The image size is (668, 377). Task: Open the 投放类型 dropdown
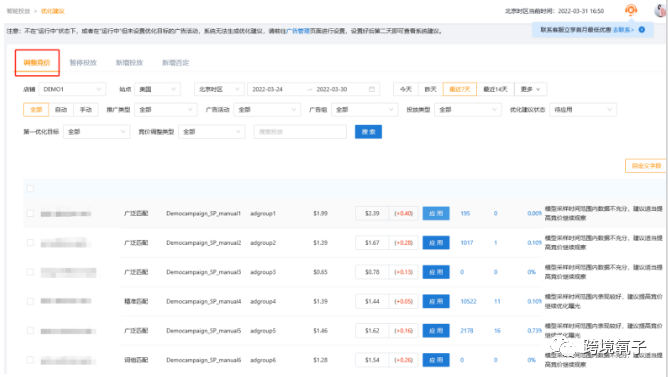click(x=468, y=110)
